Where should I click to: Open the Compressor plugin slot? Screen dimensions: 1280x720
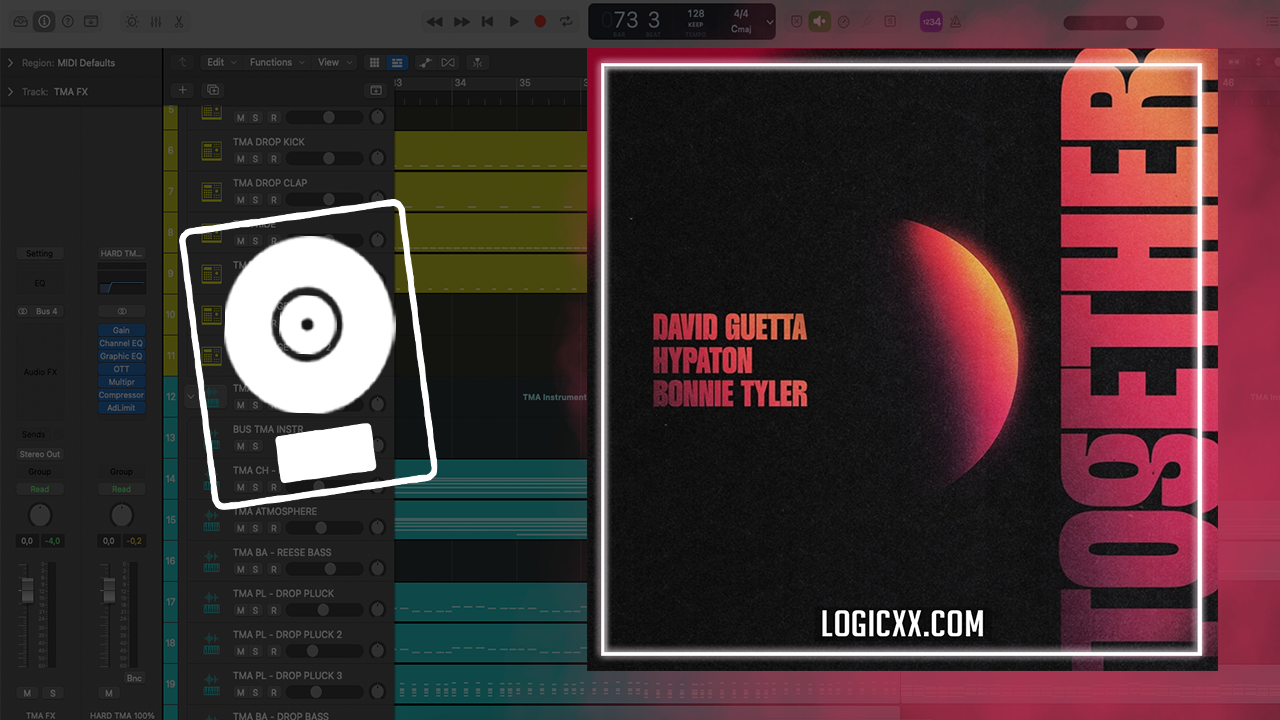[121, 395]
